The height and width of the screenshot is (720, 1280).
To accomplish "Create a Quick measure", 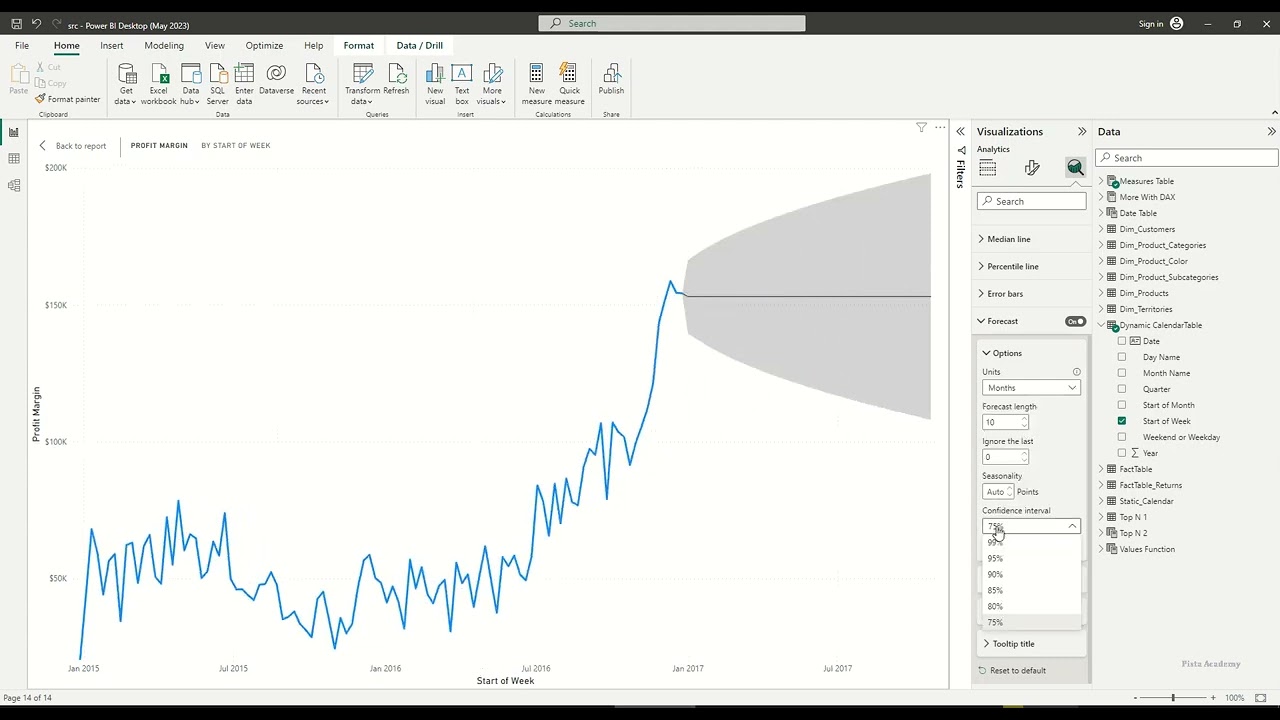I will click(x=569, y=84).
